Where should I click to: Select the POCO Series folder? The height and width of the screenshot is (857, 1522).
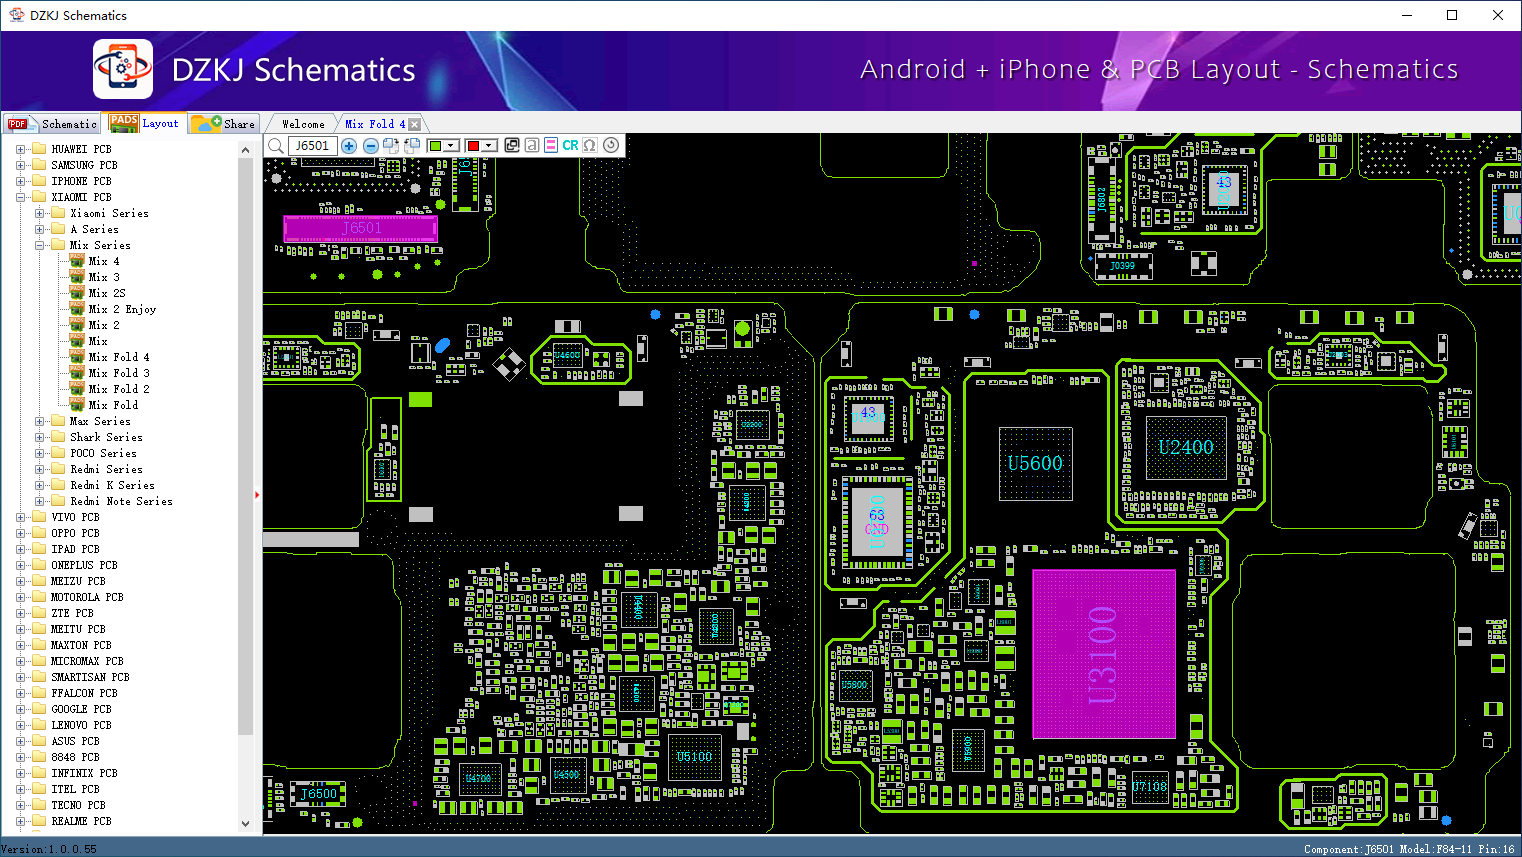pos(103,453)
